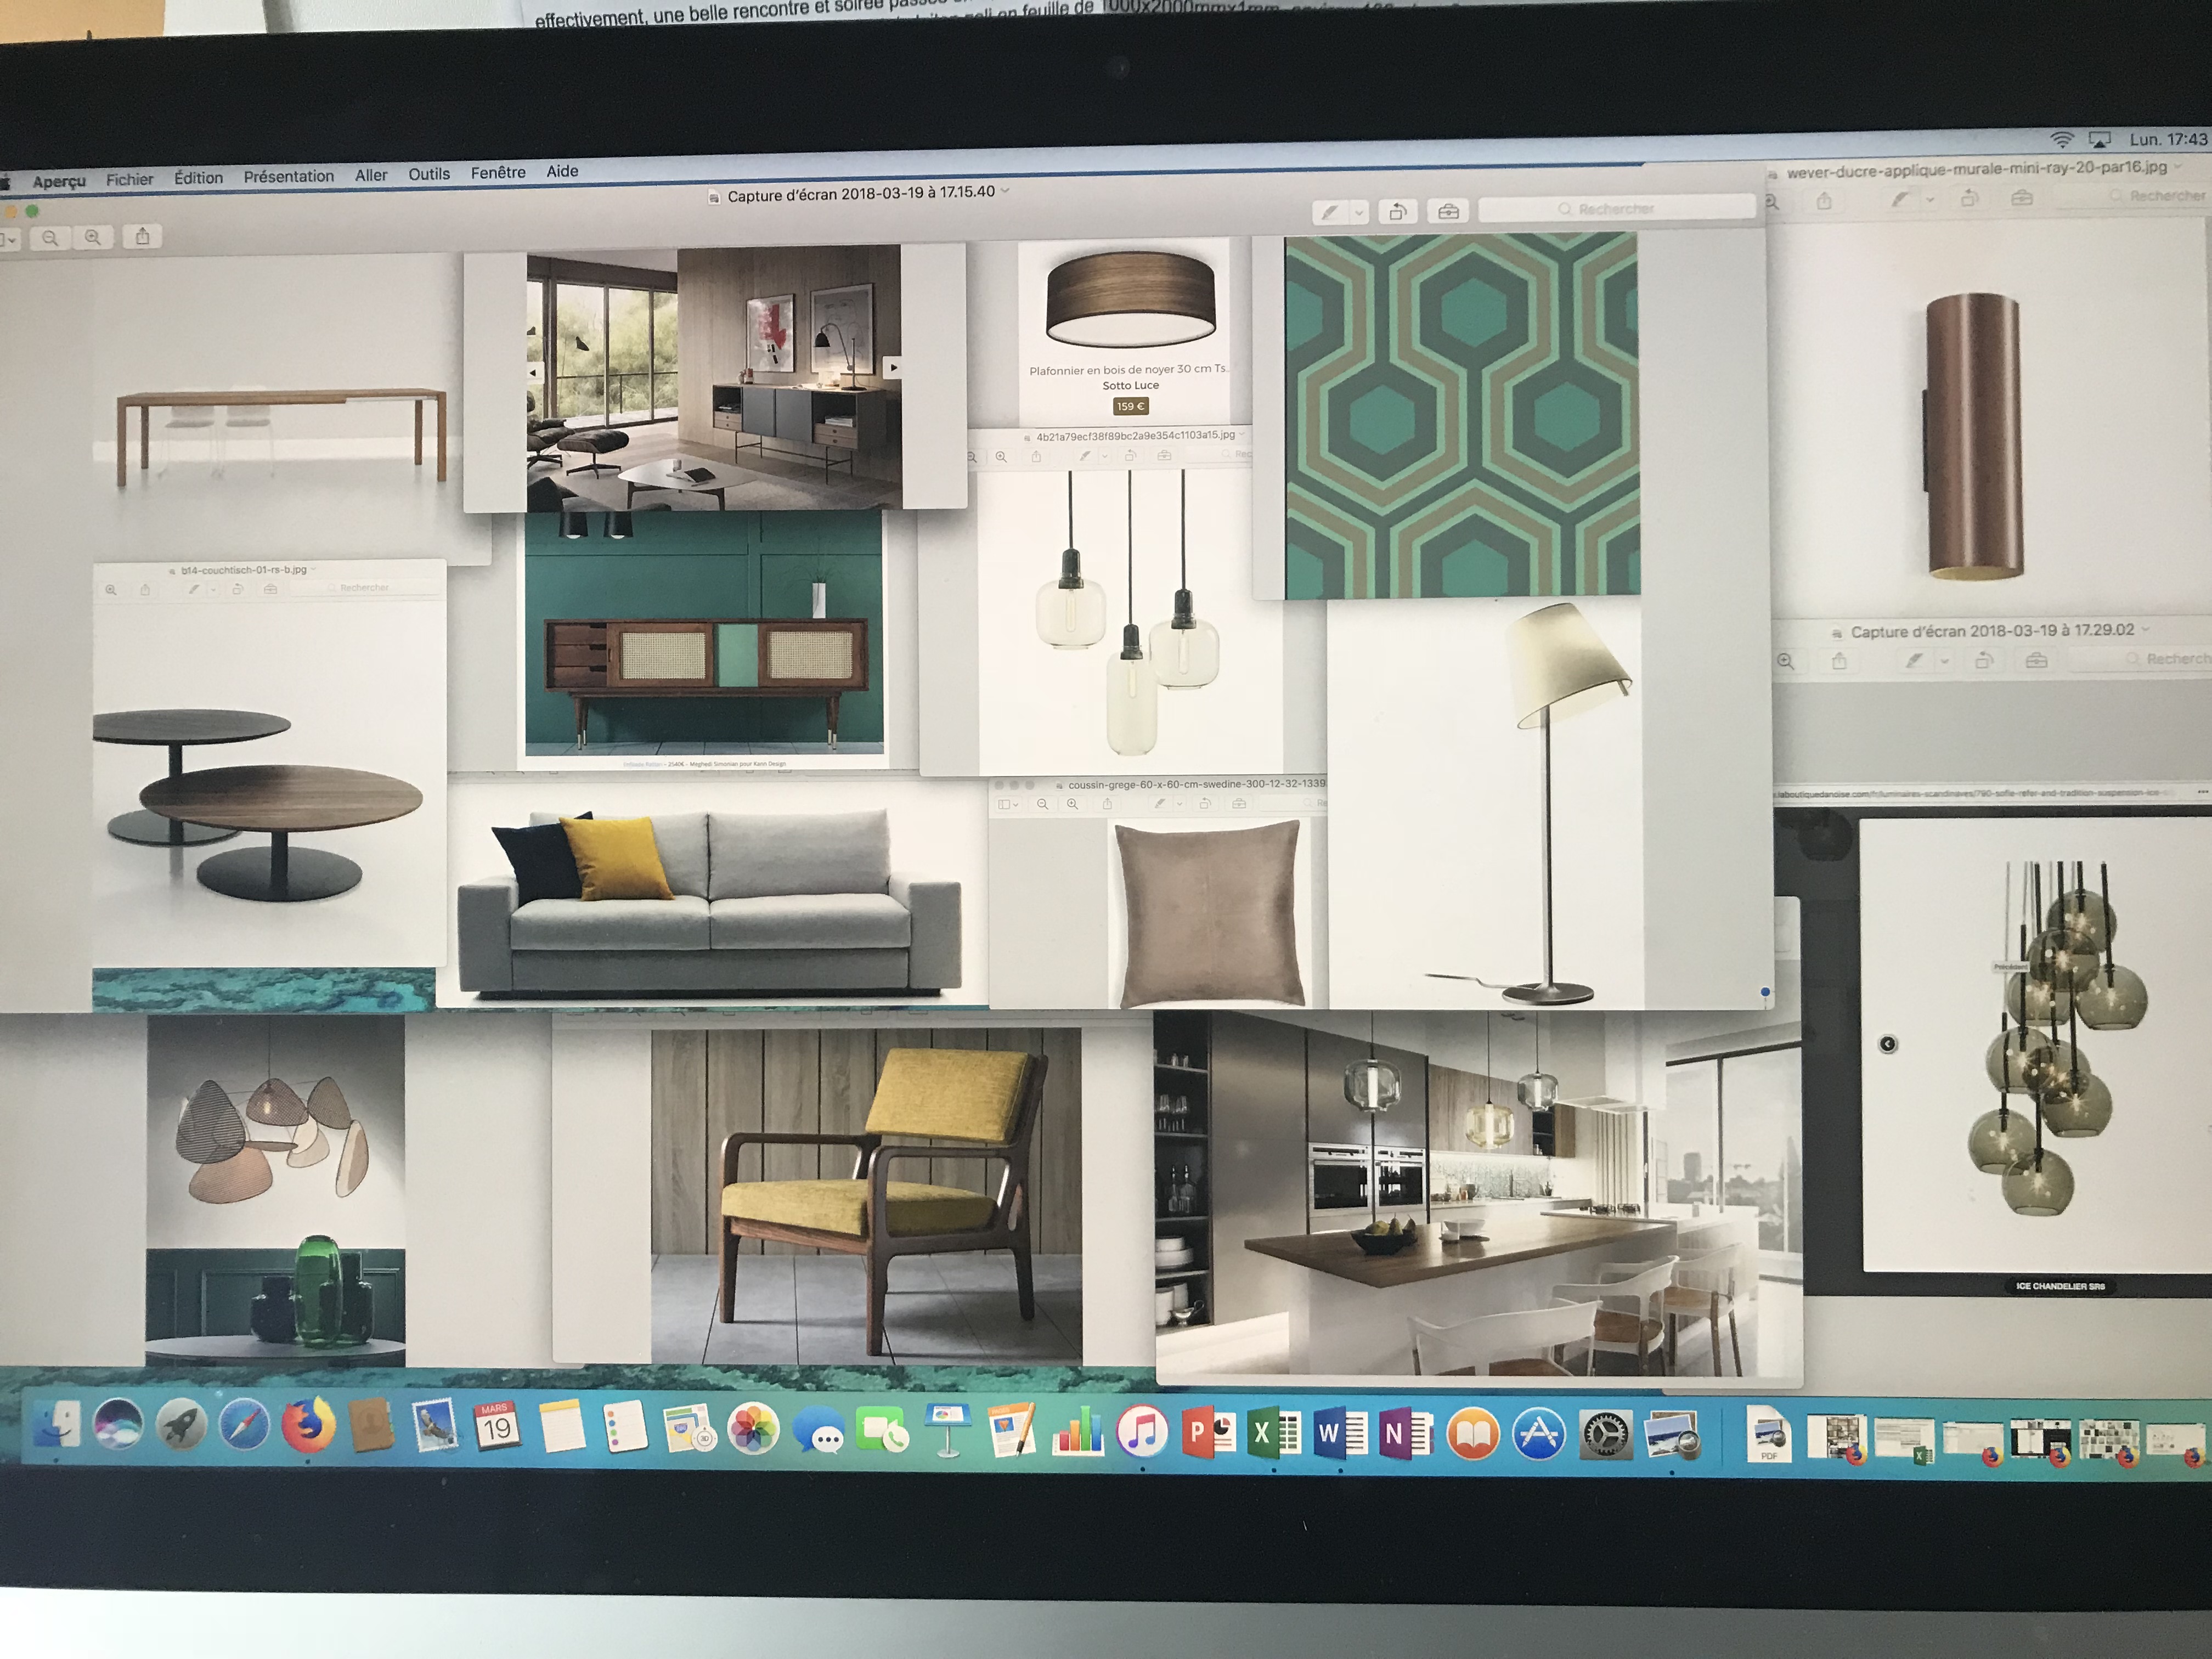2212x1659 pixels.
Task: Open Photos from the Dock
Action: [753, 1429]
